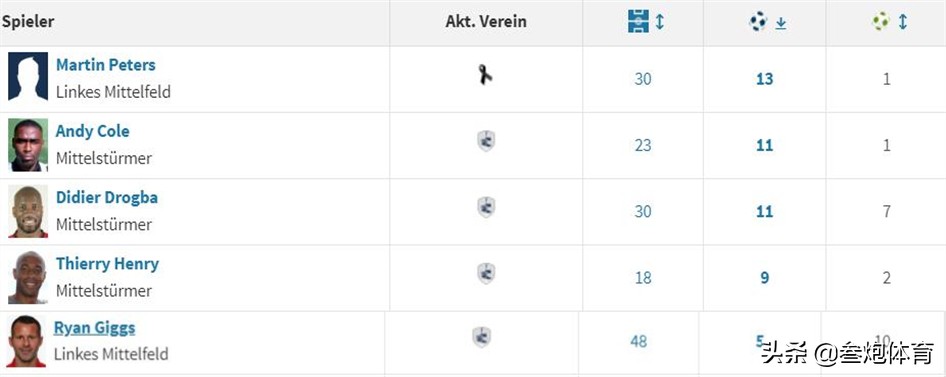Click Andy Cole's club crest icon
The width and height of the screenshot is (946, 377).
tap(486, 141)
